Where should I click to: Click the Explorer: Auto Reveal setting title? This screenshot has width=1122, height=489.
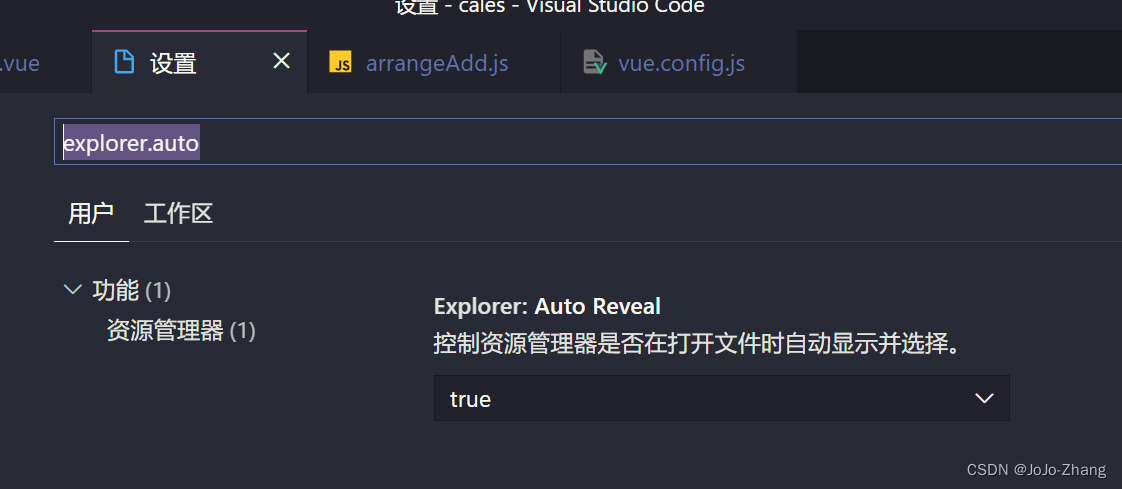pos(547,306)
